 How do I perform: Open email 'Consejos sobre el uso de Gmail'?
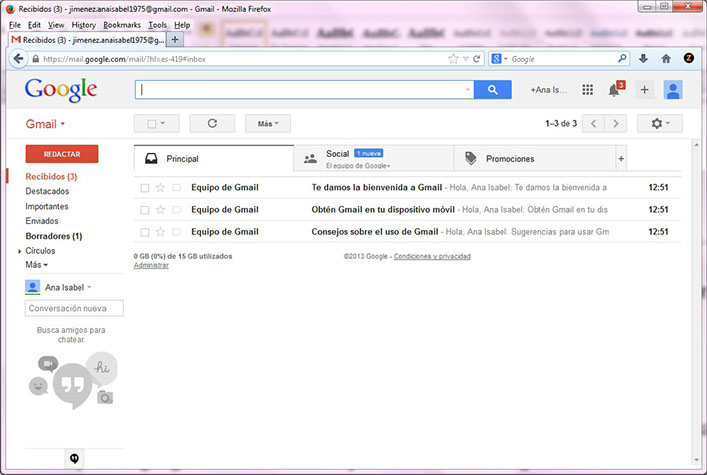tap(408, 232)
